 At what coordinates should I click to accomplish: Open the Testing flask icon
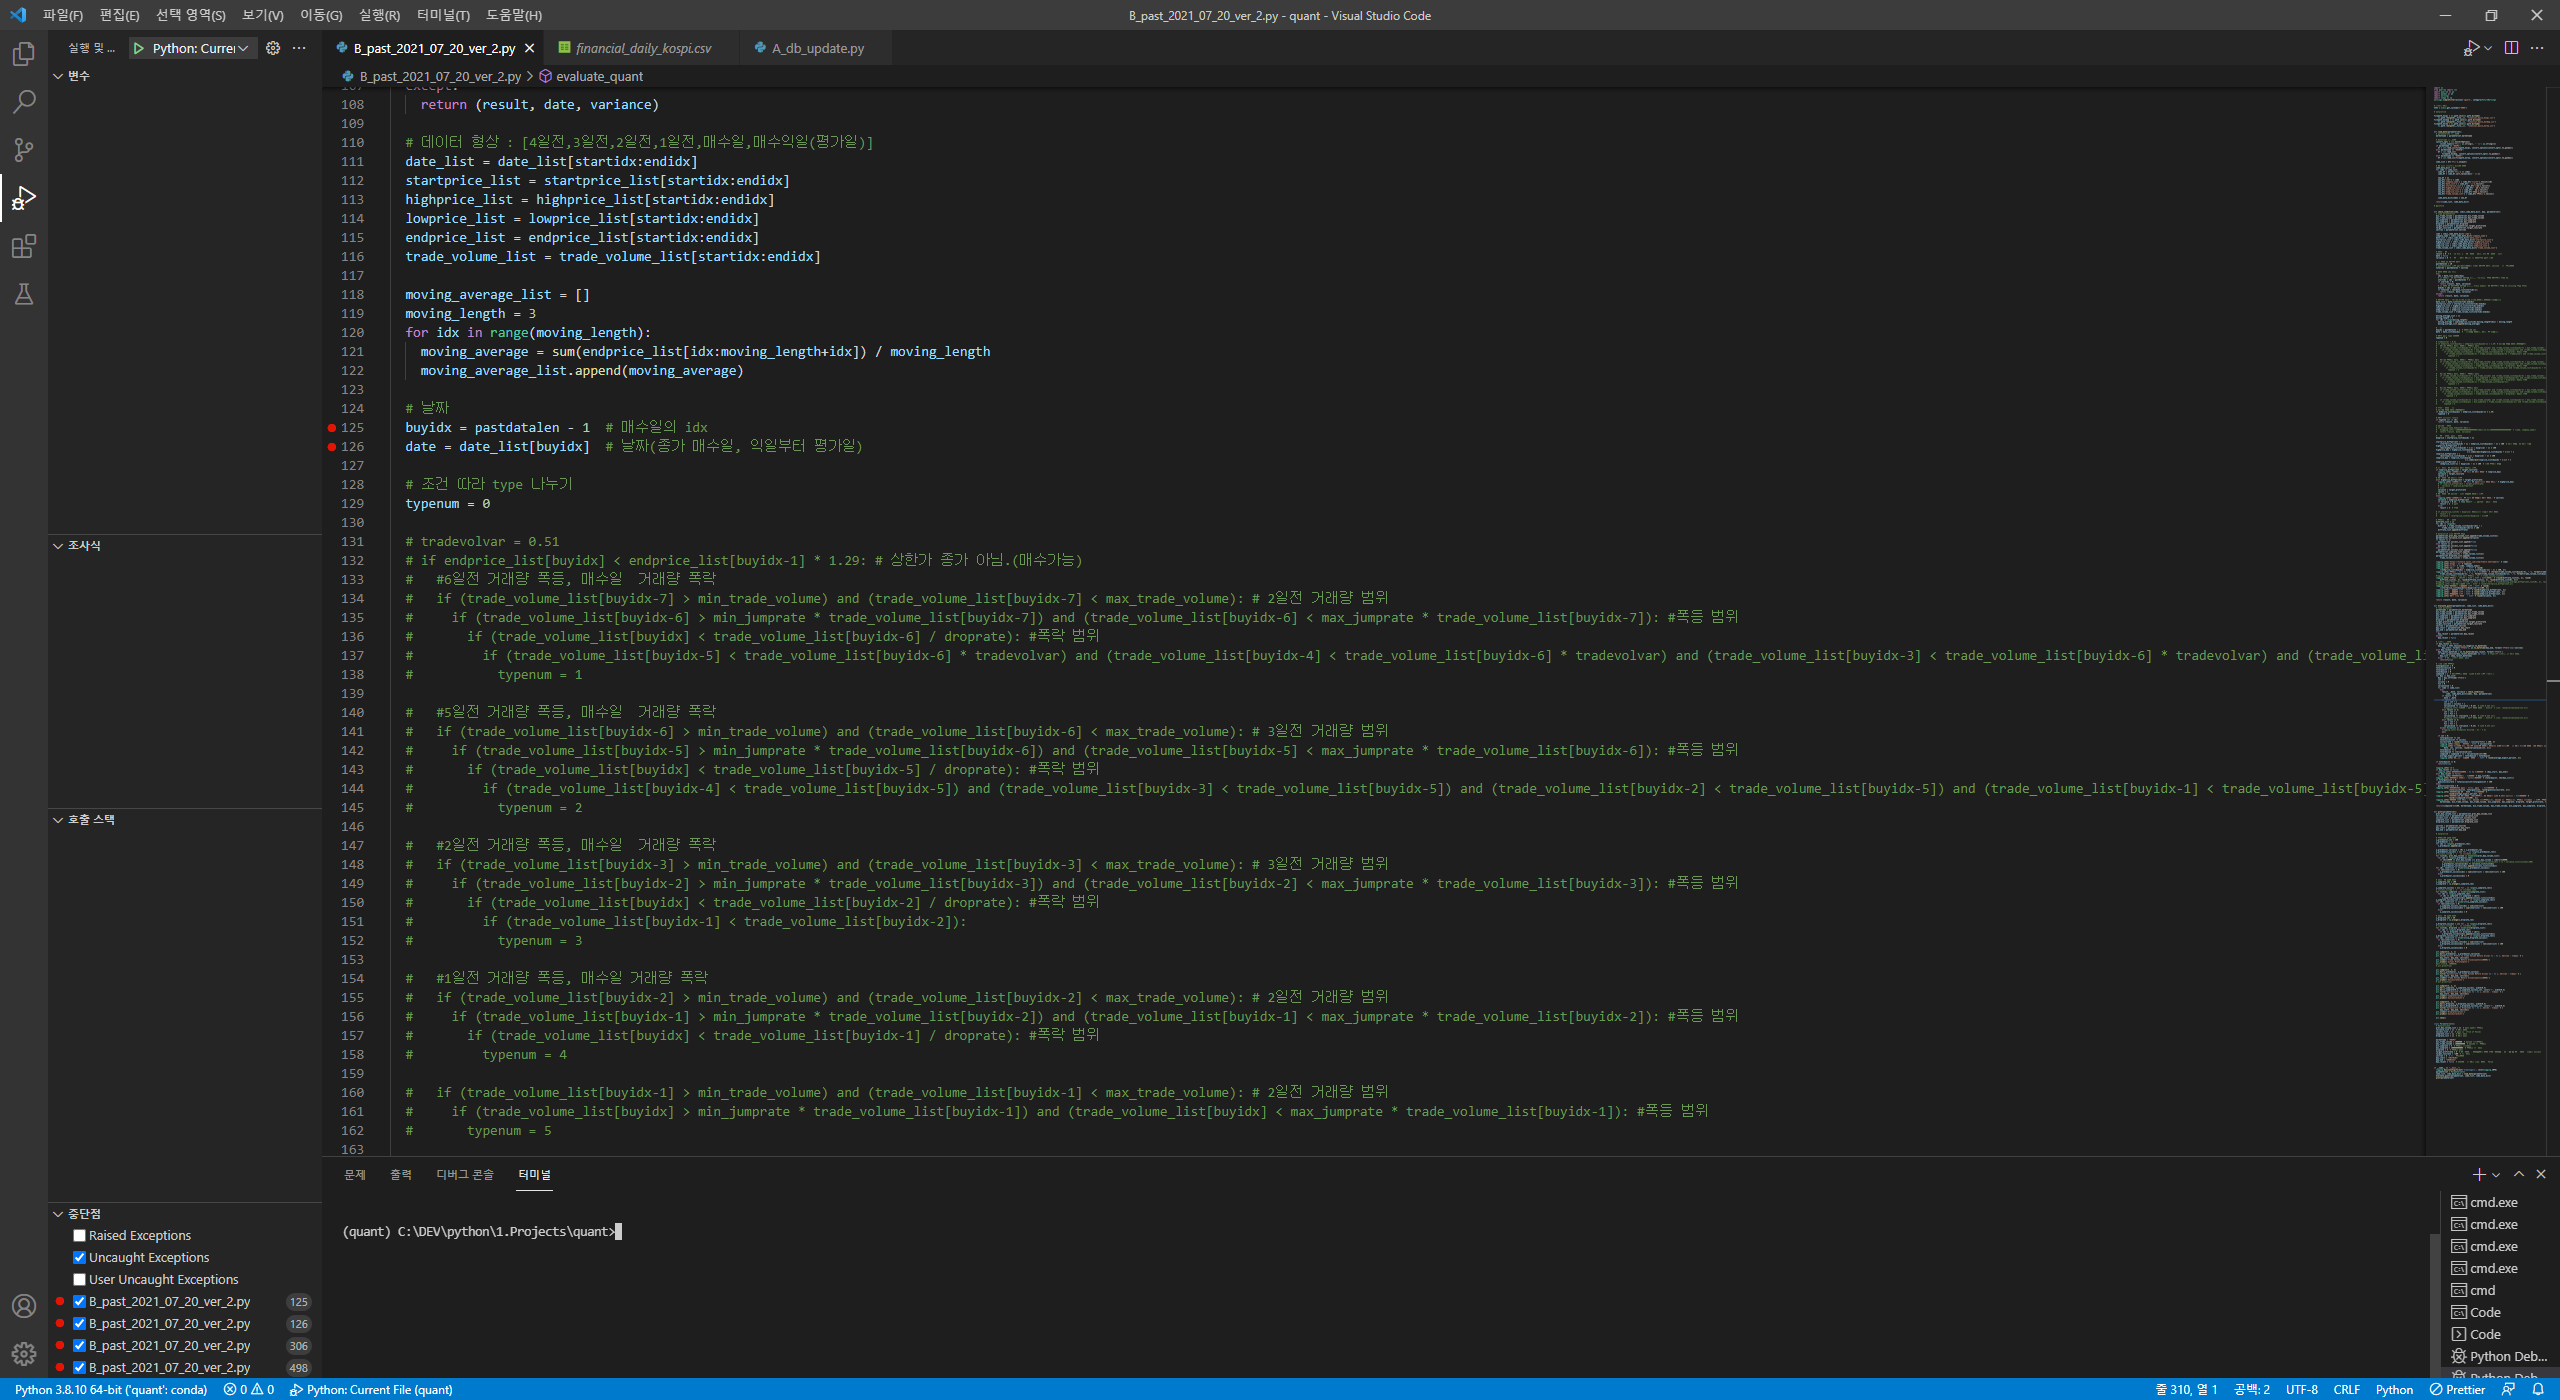[24, 294]
